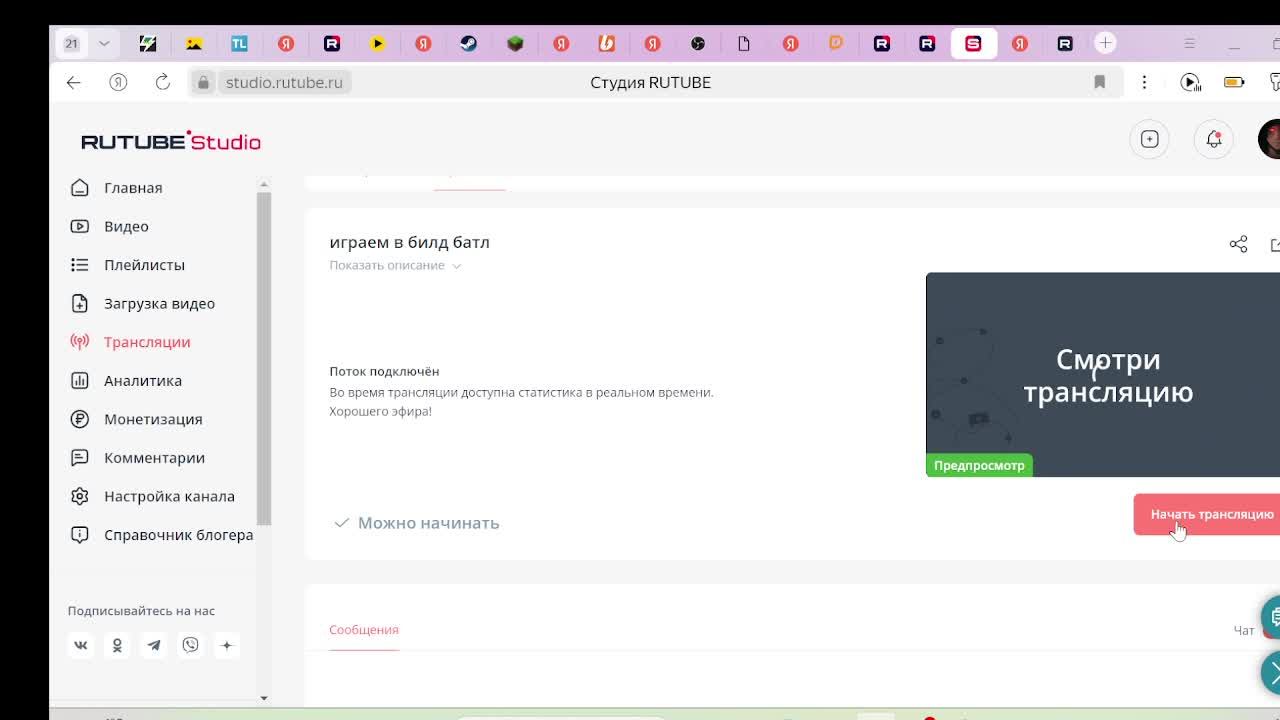Click the Подписывайтесь на нас label
1280x720 pixels.
141,611
